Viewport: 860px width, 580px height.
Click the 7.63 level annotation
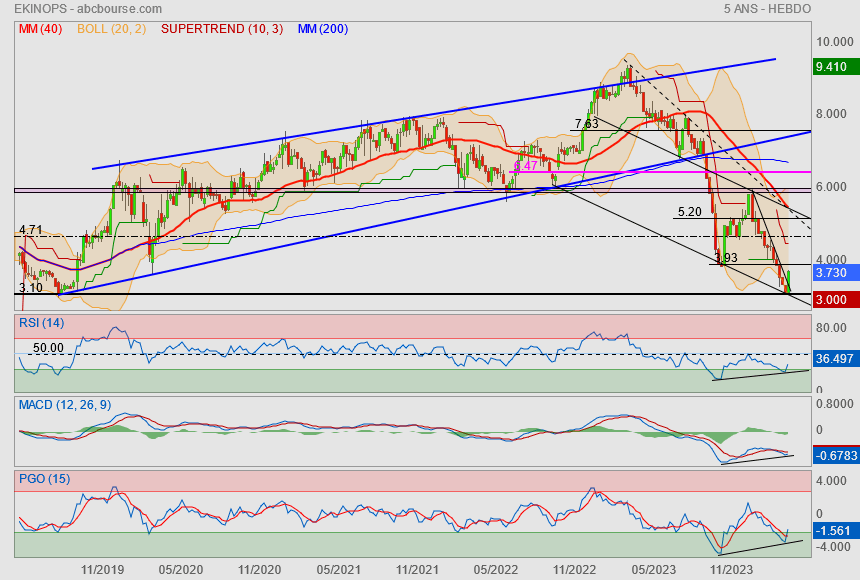586,123
